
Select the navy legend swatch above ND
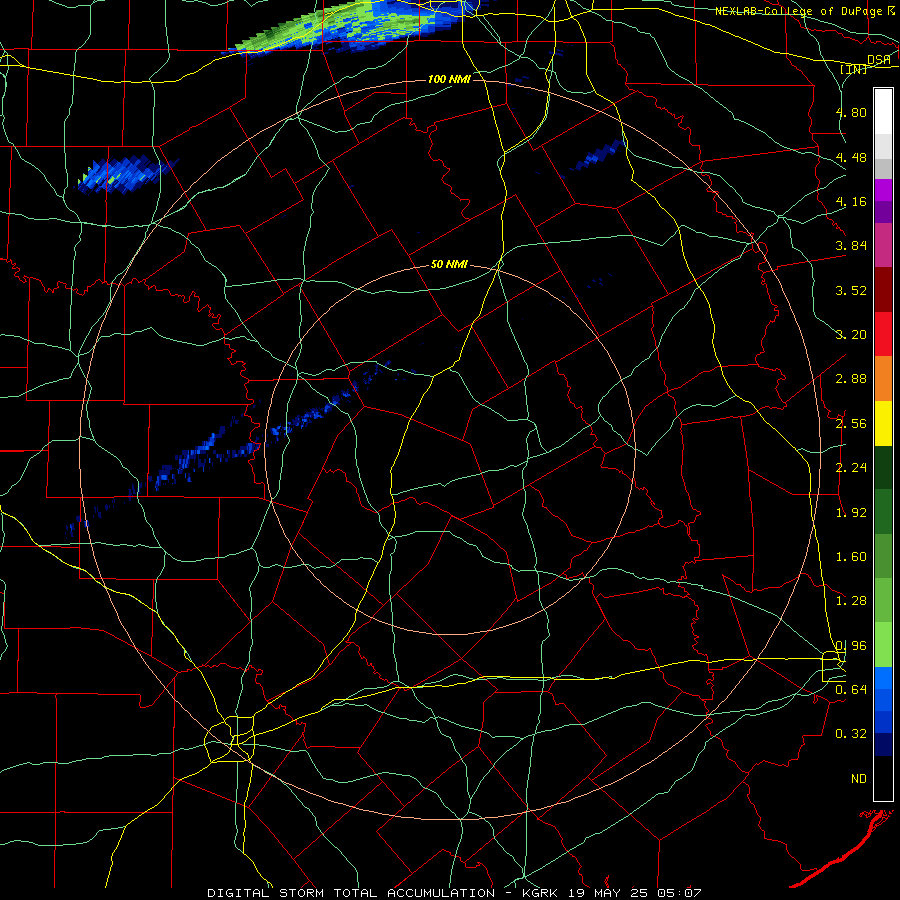[883, 744]
